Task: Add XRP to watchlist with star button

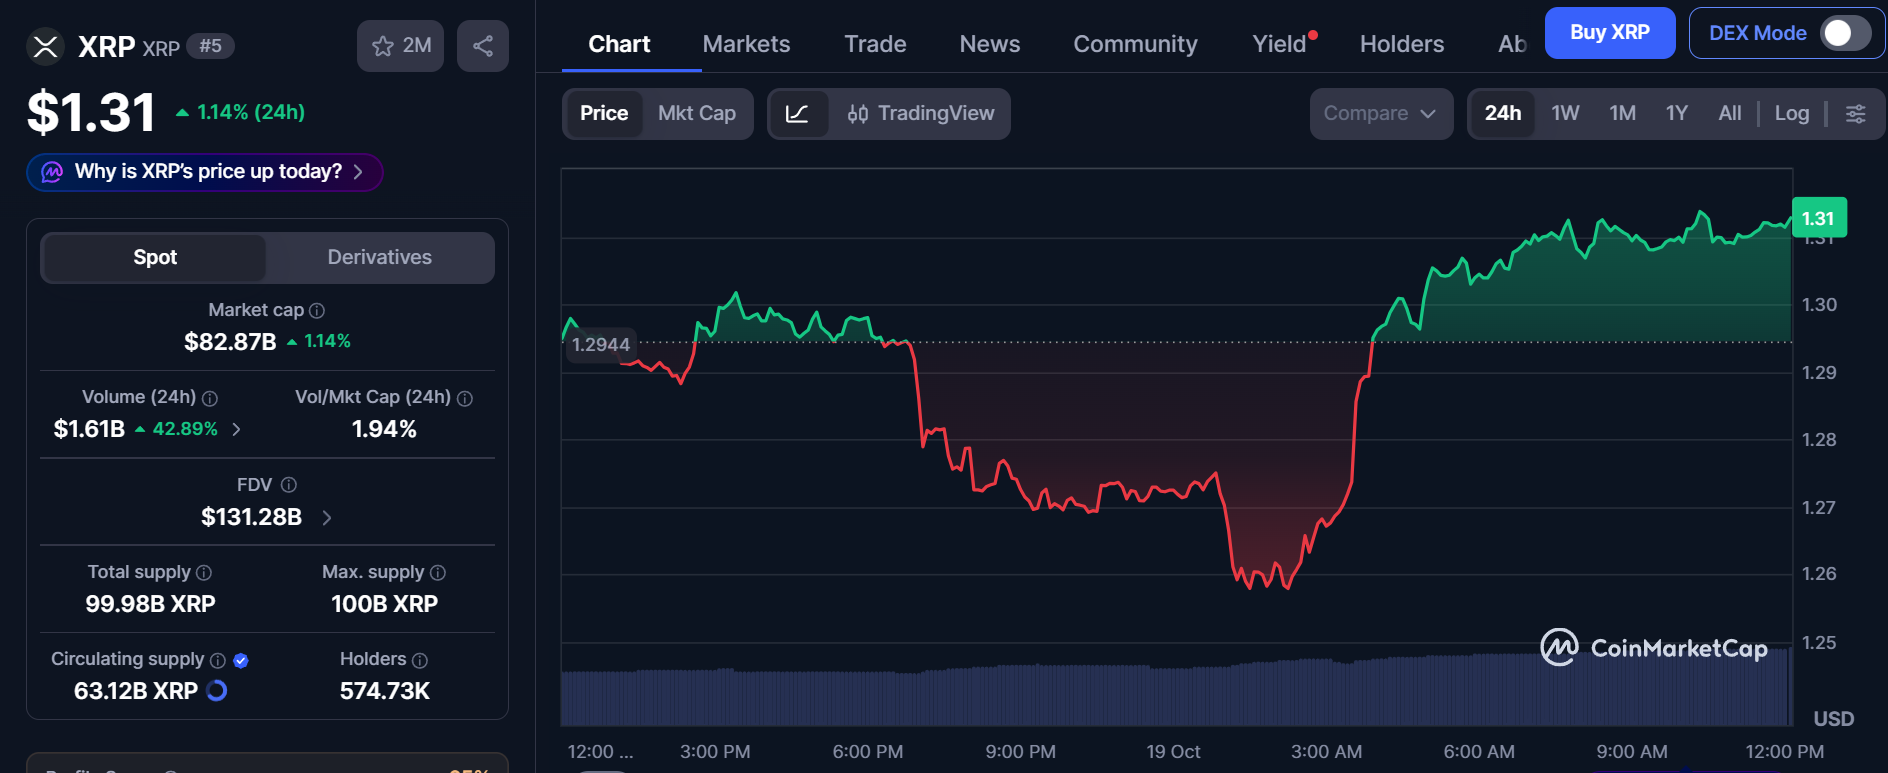Action: (400, 46)
